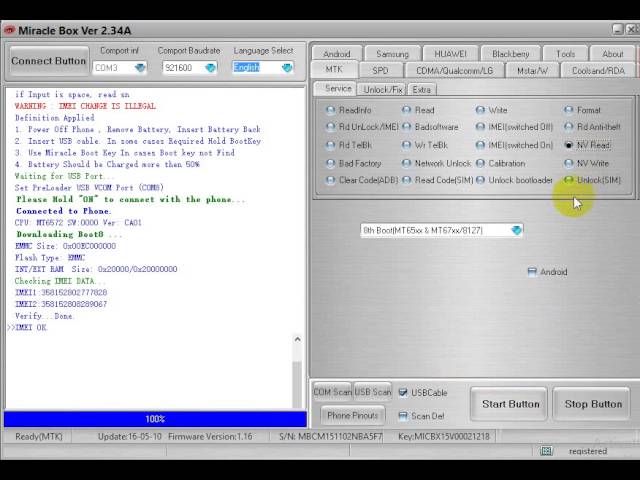Screen dimensions: 640x480
Task: Select the Unlock(SIM) radio option
Action: pyautogui.click(x=592, y=180)
